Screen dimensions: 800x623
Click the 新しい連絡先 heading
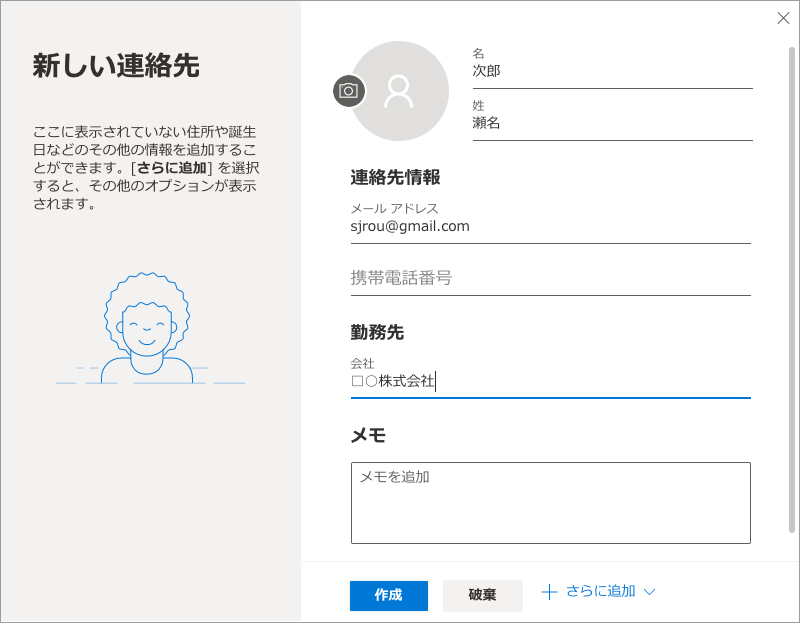click(x=116, y=67)
